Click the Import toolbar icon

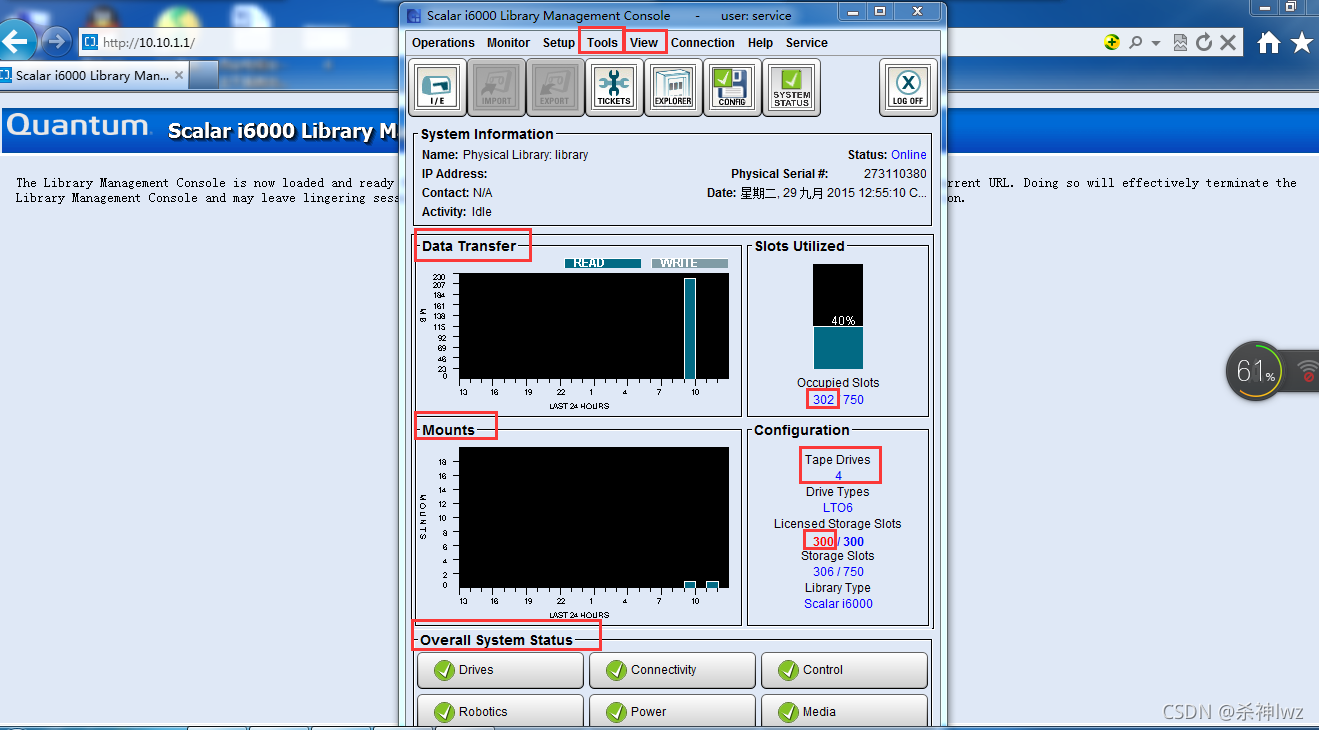pos(496,87)
